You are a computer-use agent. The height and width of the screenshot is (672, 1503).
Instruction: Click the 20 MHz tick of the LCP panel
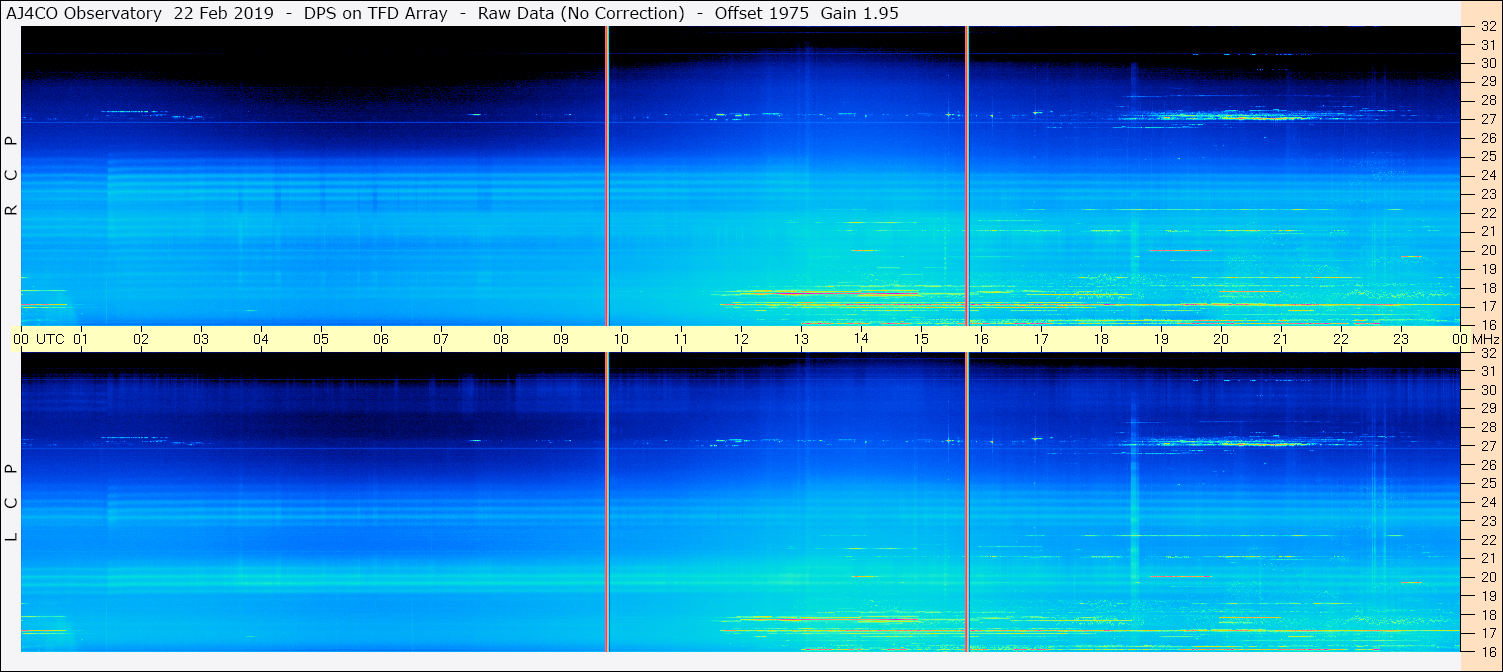[x=1487, y=577]
